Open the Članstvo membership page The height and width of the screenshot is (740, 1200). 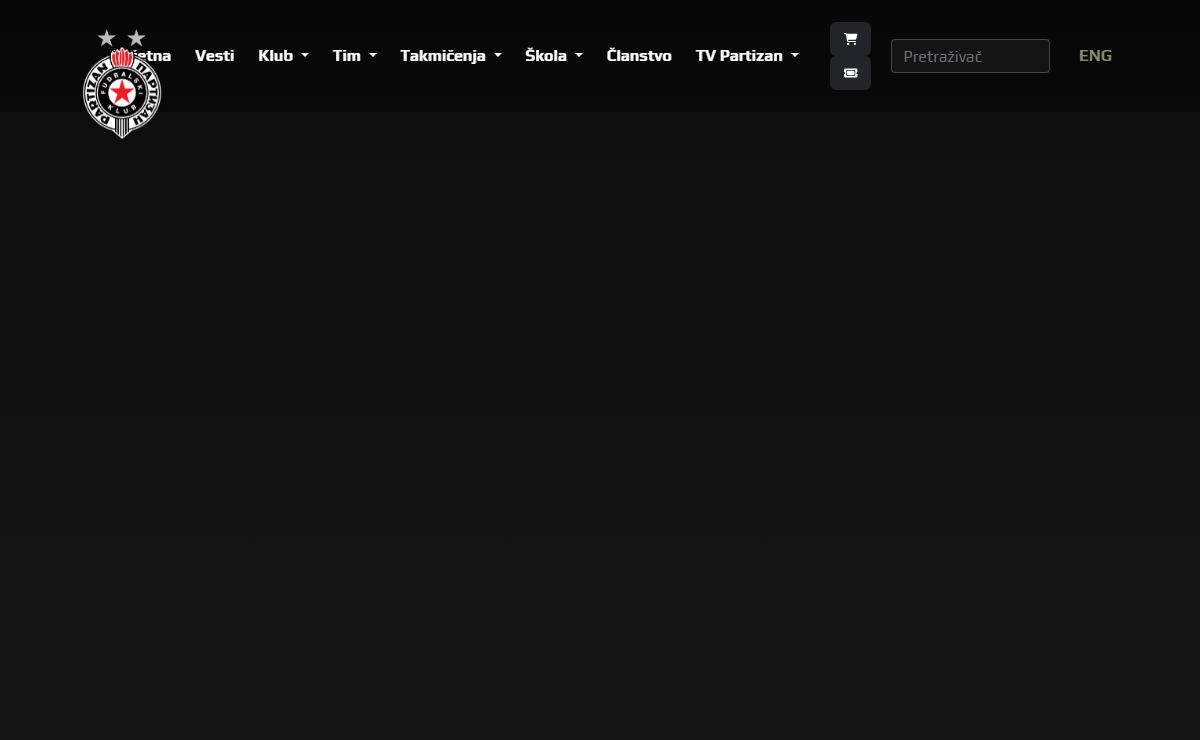[639, 56]
